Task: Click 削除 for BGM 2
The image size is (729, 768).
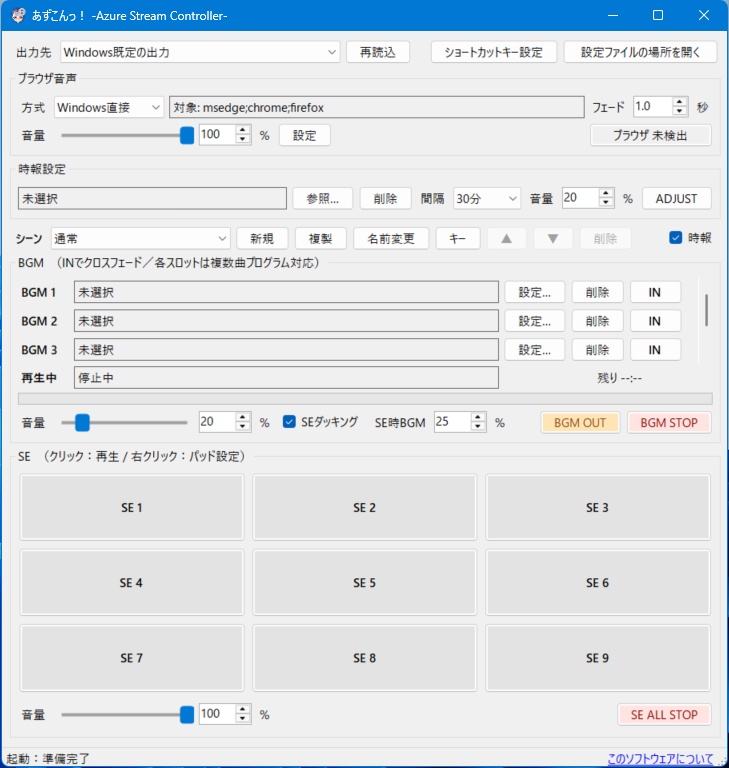Action: (597, 321)
